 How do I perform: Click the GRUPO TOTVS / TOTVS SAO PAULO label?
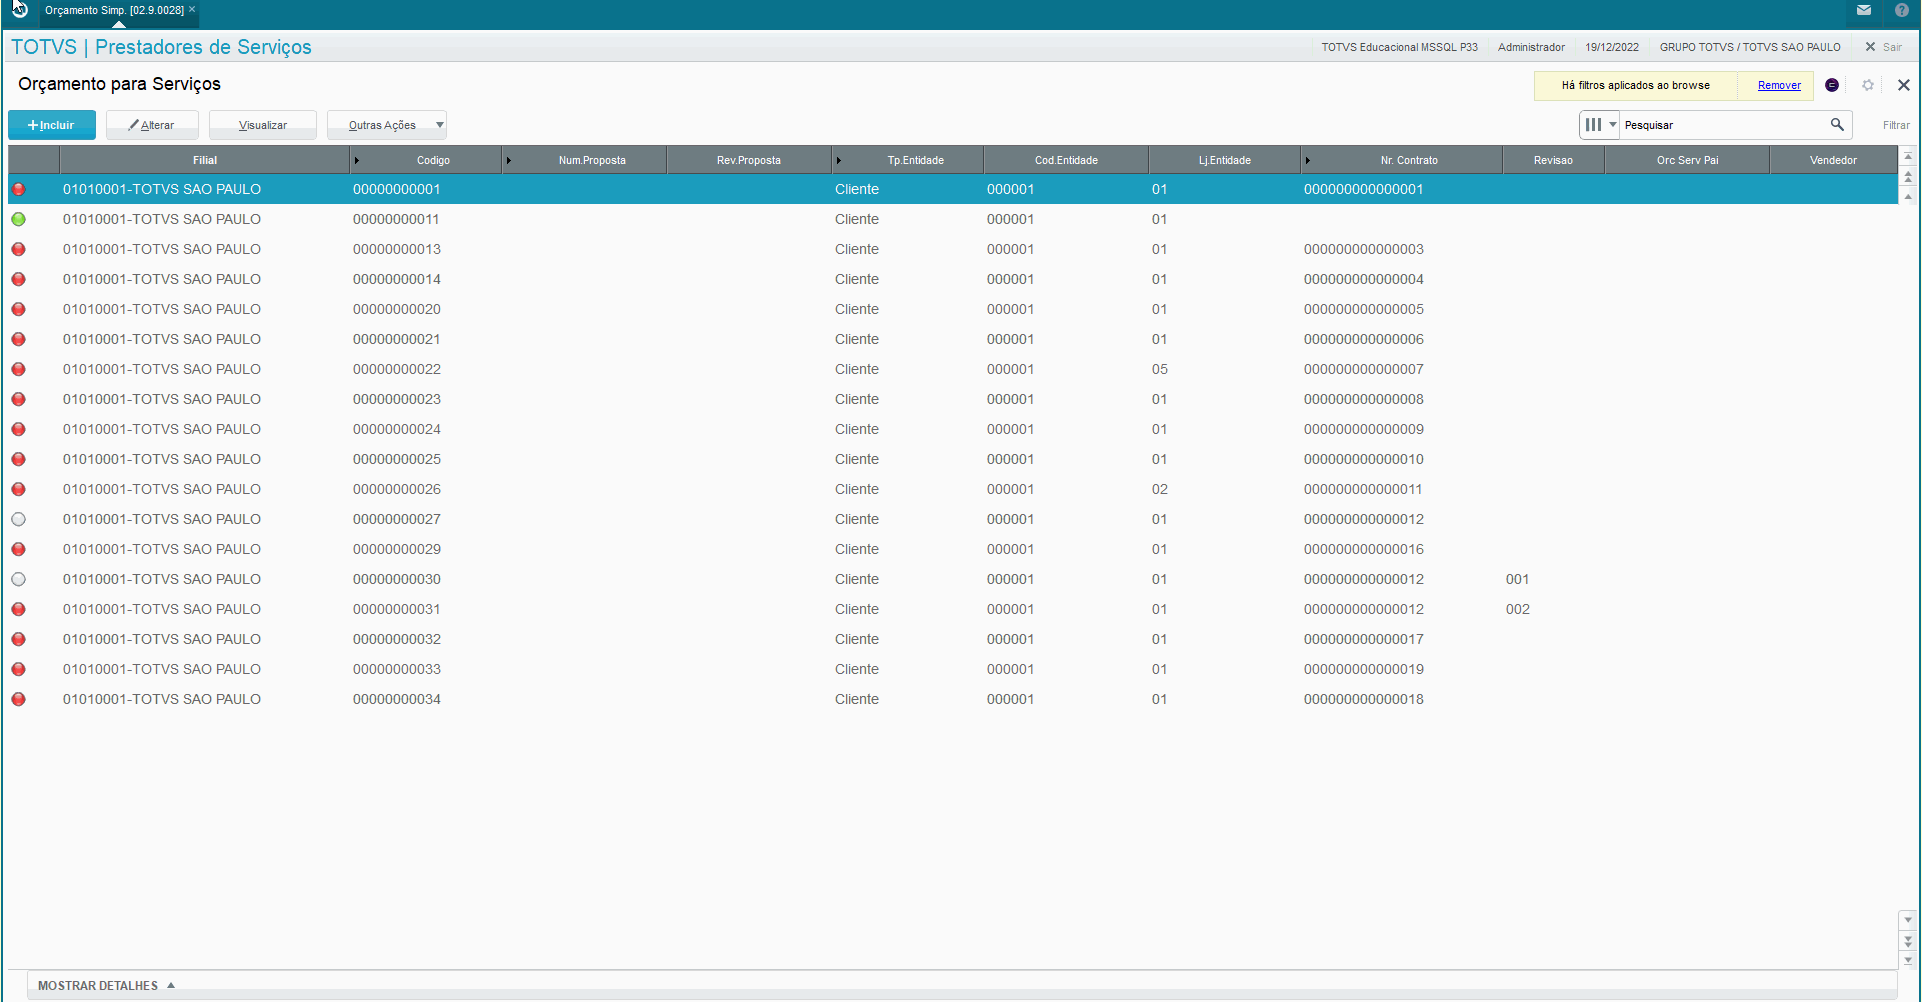tap(1750, 47)
